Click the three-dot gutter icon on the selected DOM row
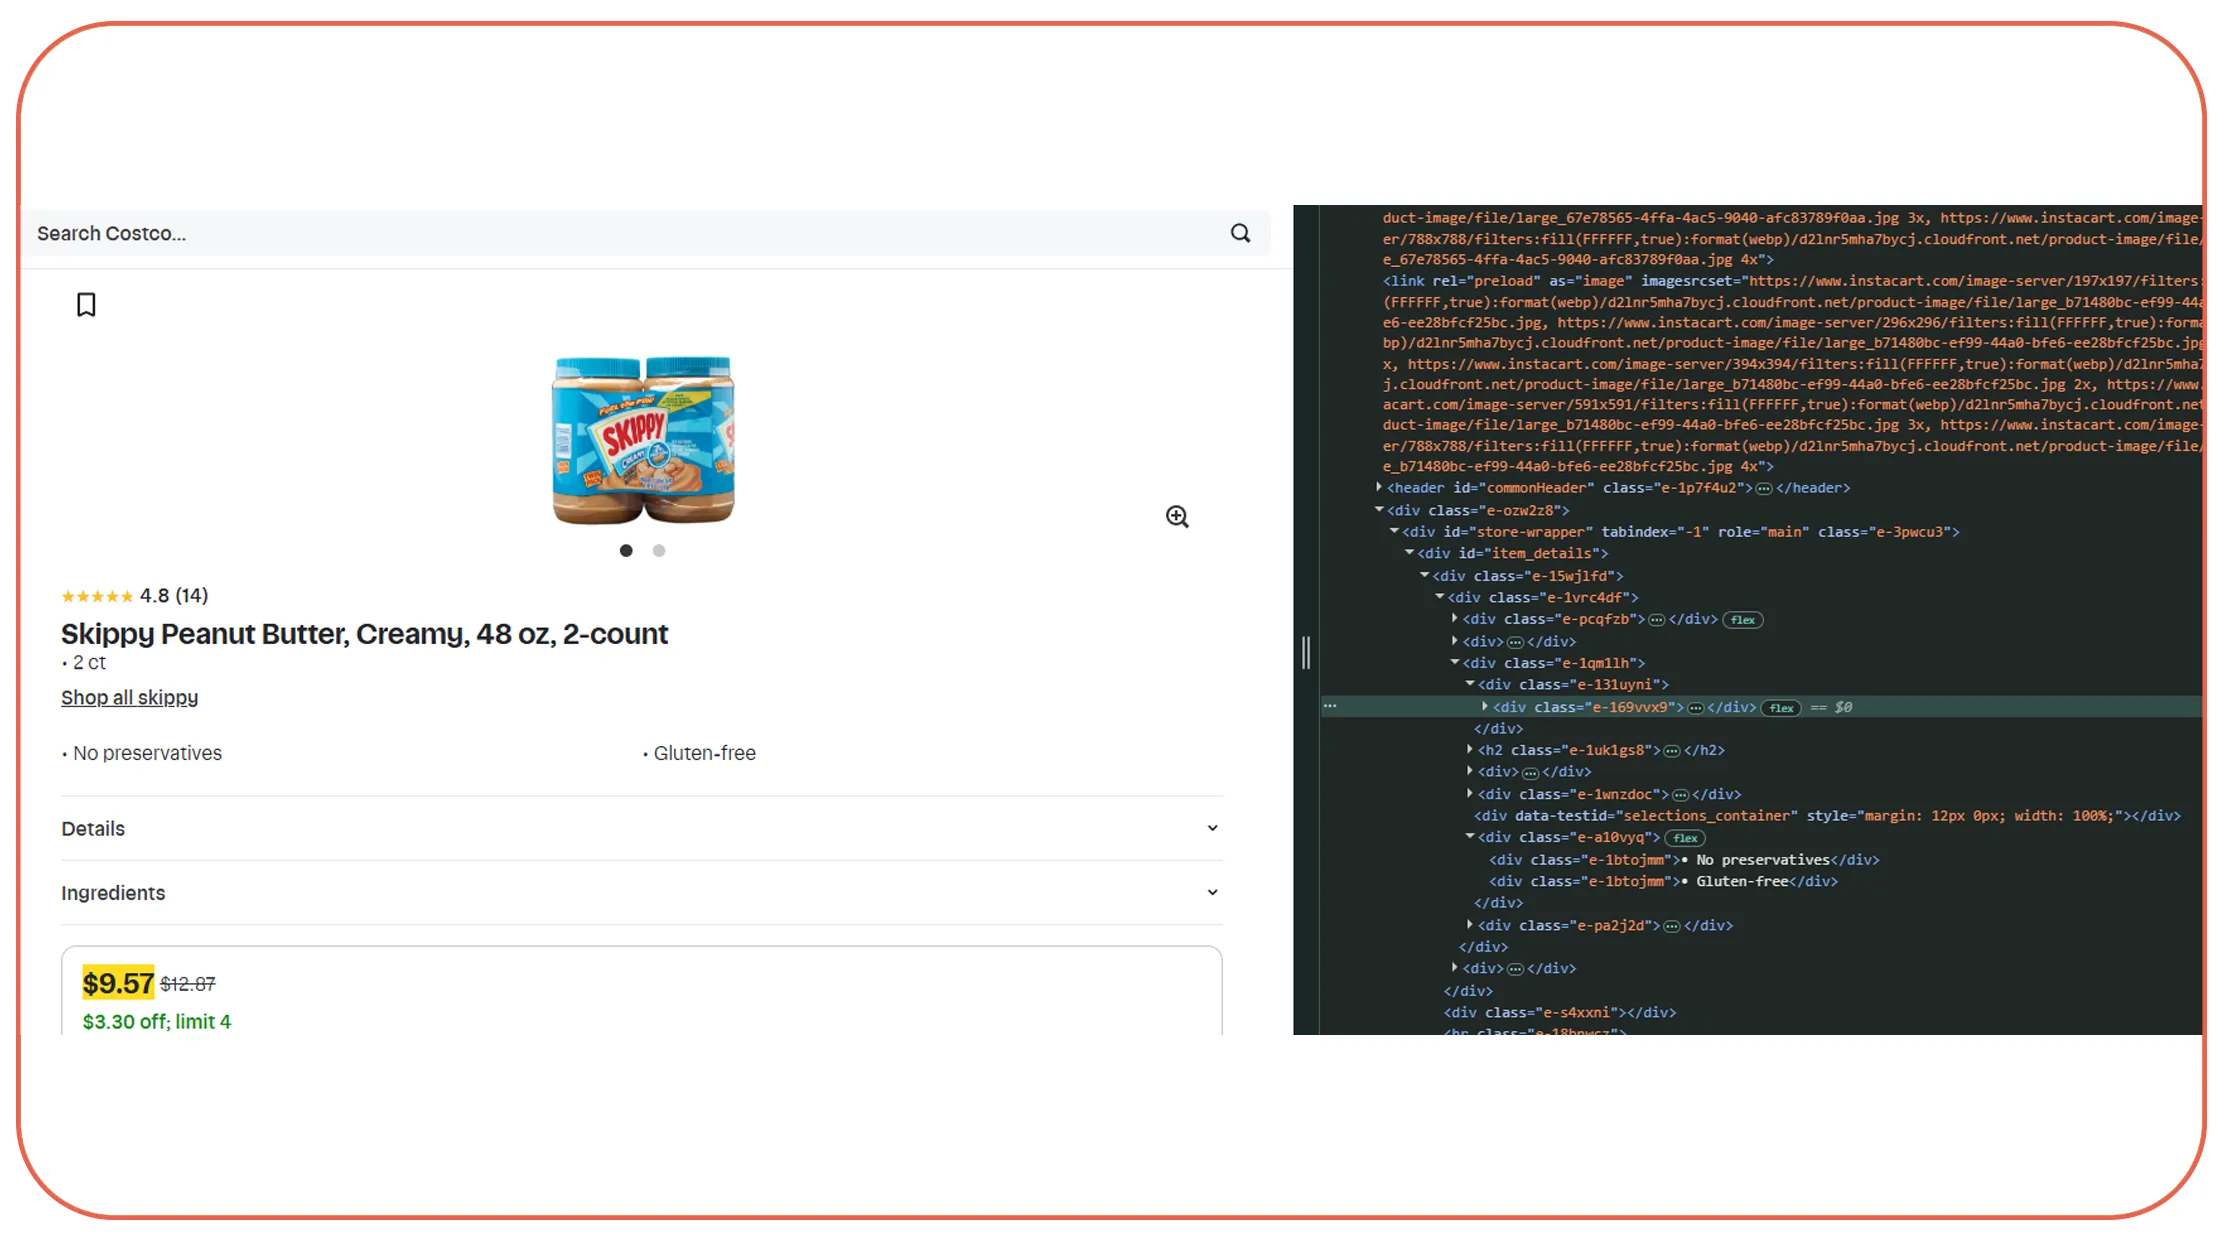Viewport: 2223px width, 1240px height. click(x=1330, y=706)
